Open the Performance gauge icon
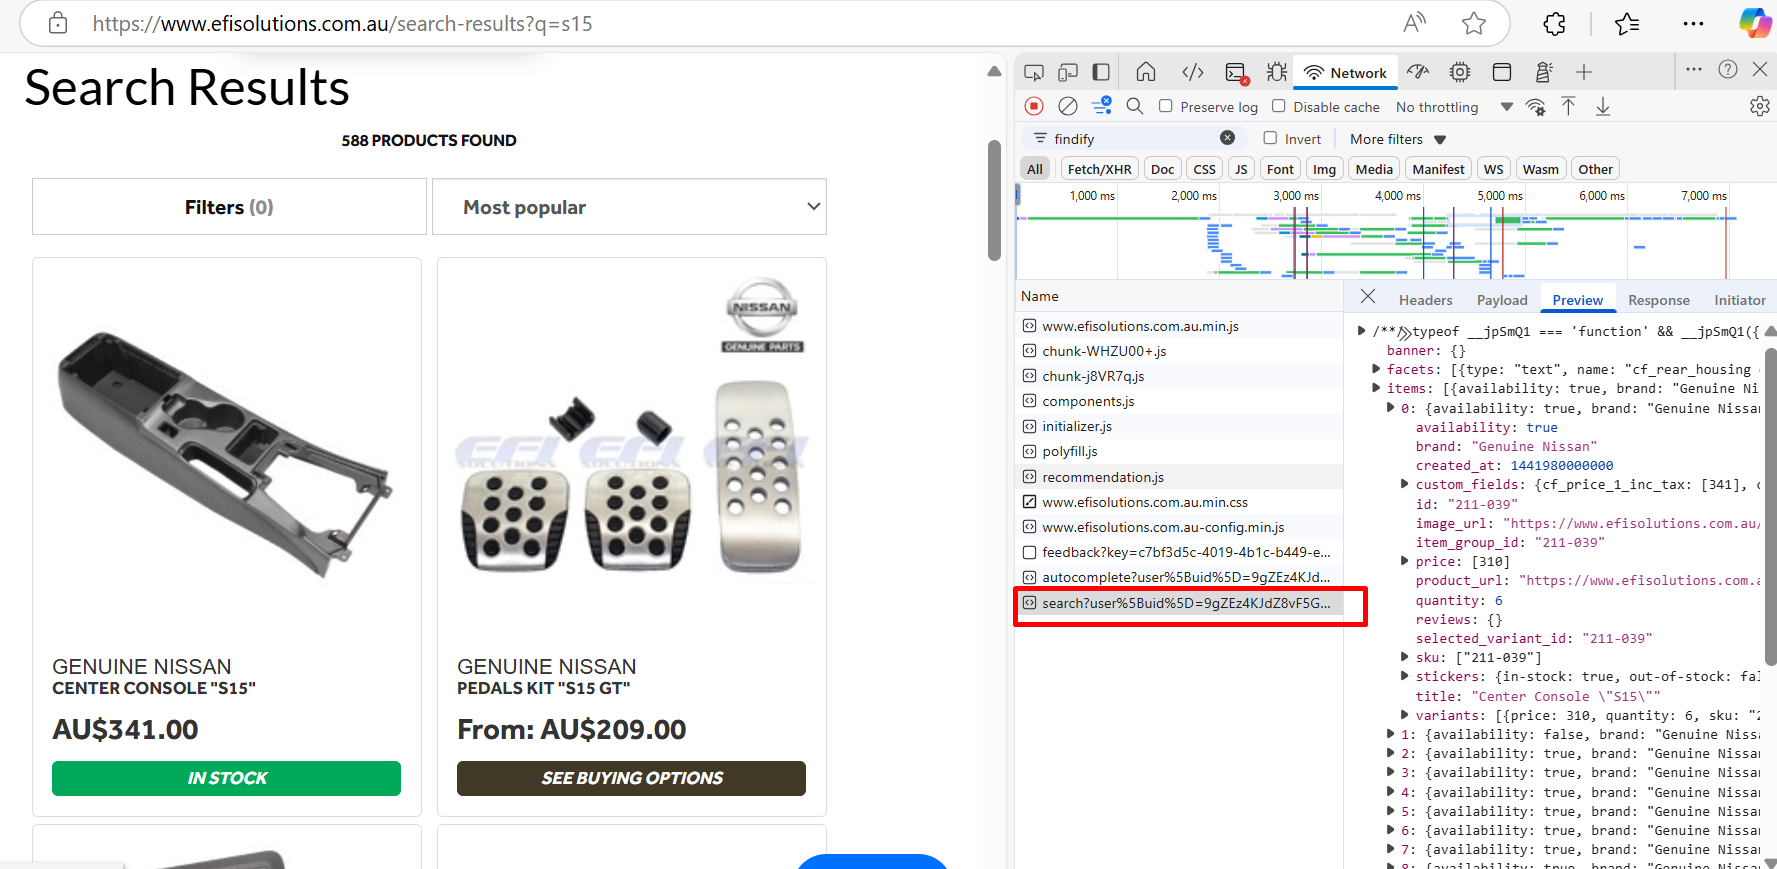1777x869 pixels. point(1418,72)
